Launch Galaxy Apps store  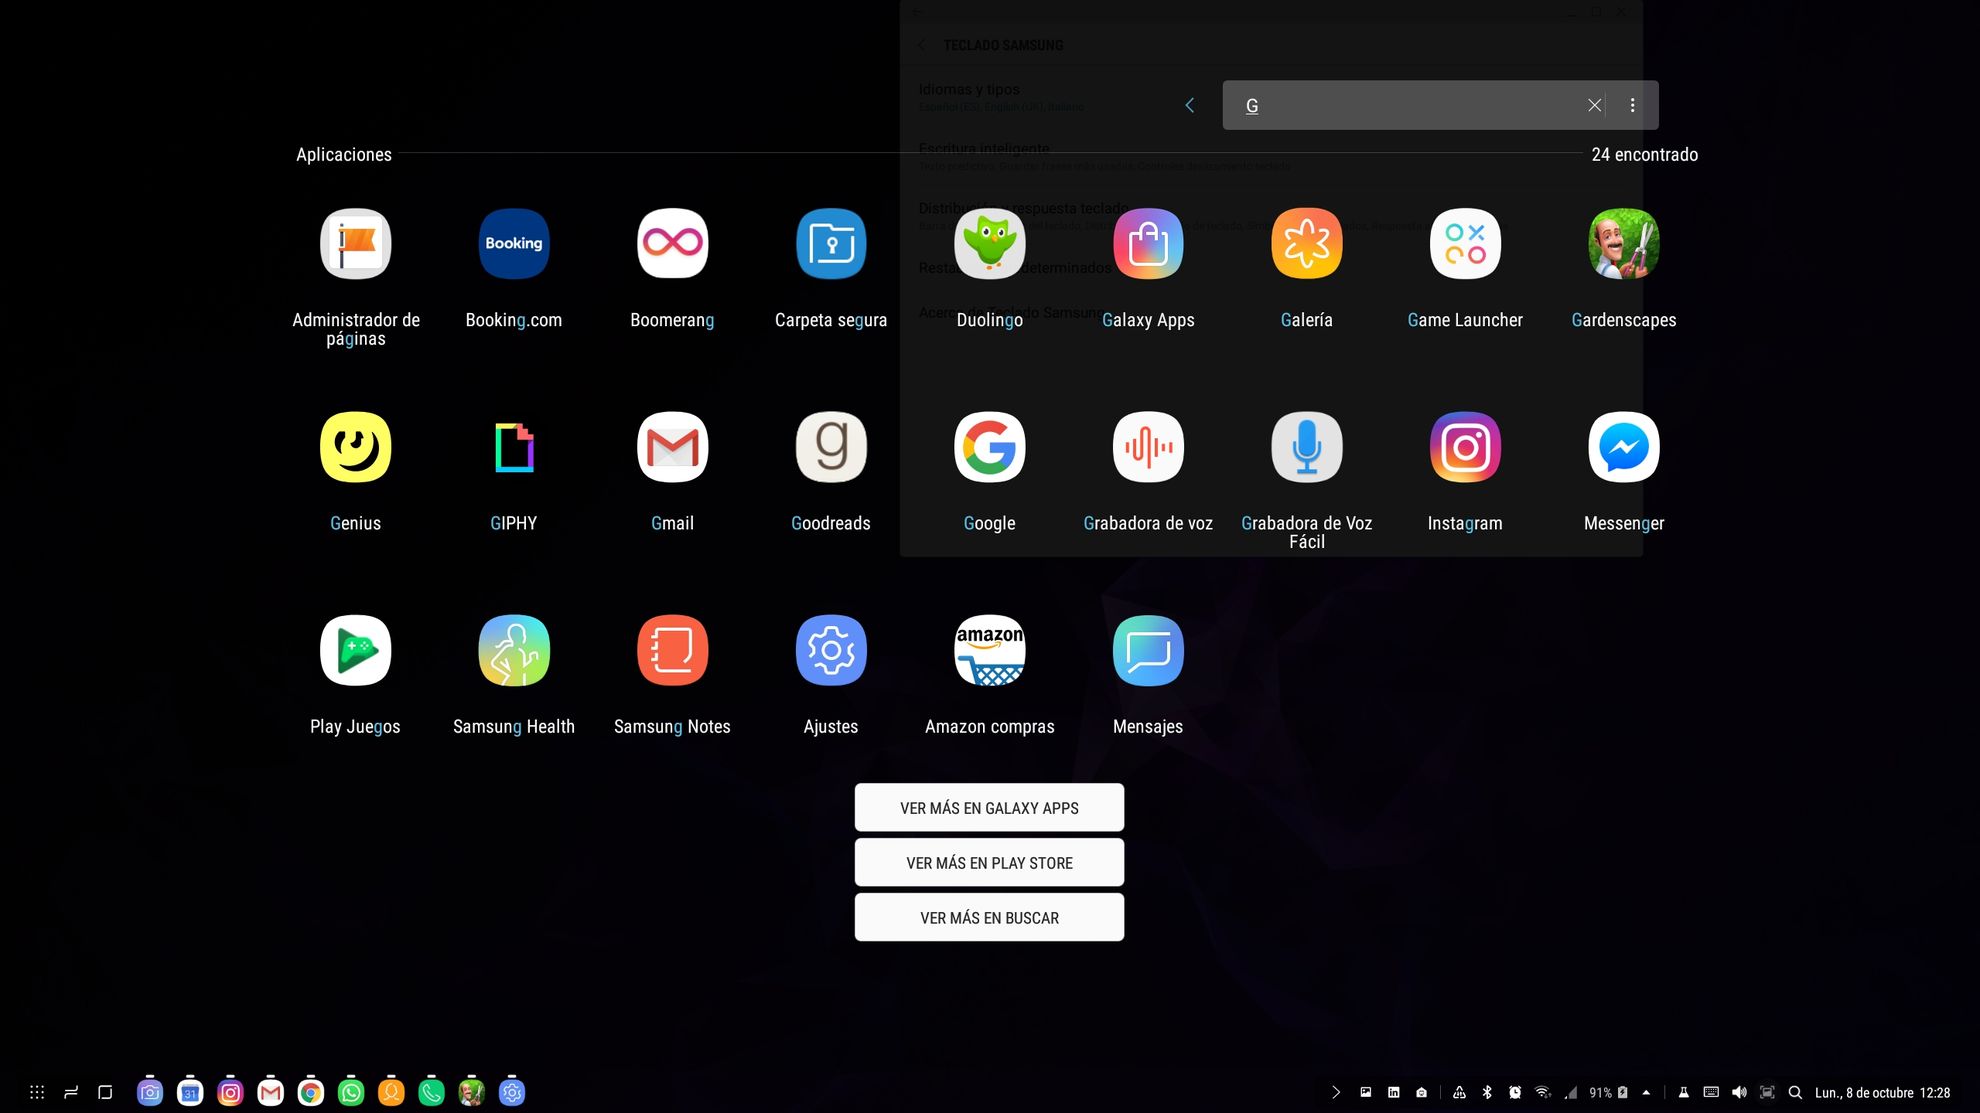[1148, 244]
